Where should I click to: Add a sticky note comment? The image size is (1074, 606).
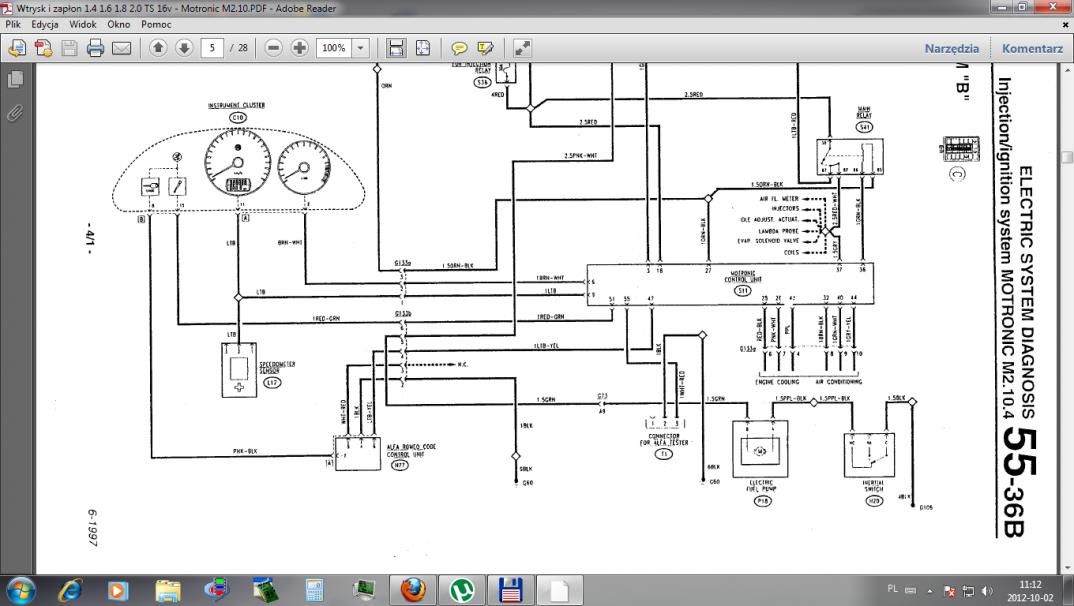[459, 48]
